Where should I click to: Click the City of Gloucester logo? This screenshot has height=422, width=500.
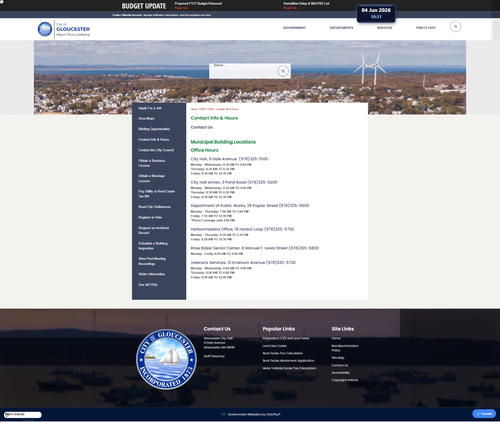click(x=64, y=29)
